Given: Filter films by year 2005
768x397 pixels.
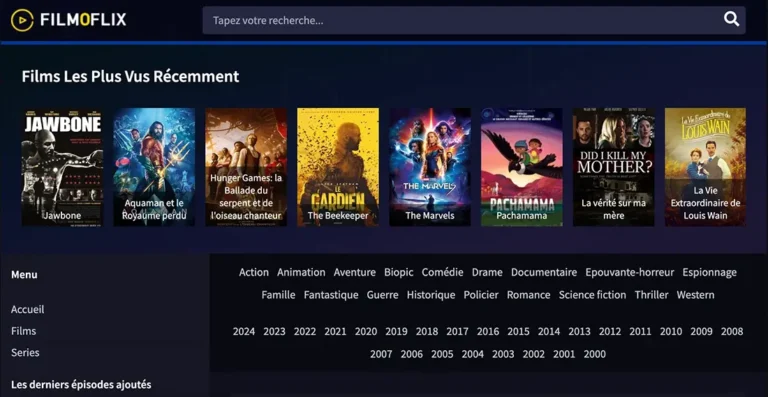Looking at the screenshot, I should pyautogui.click(x=442, y=354).
